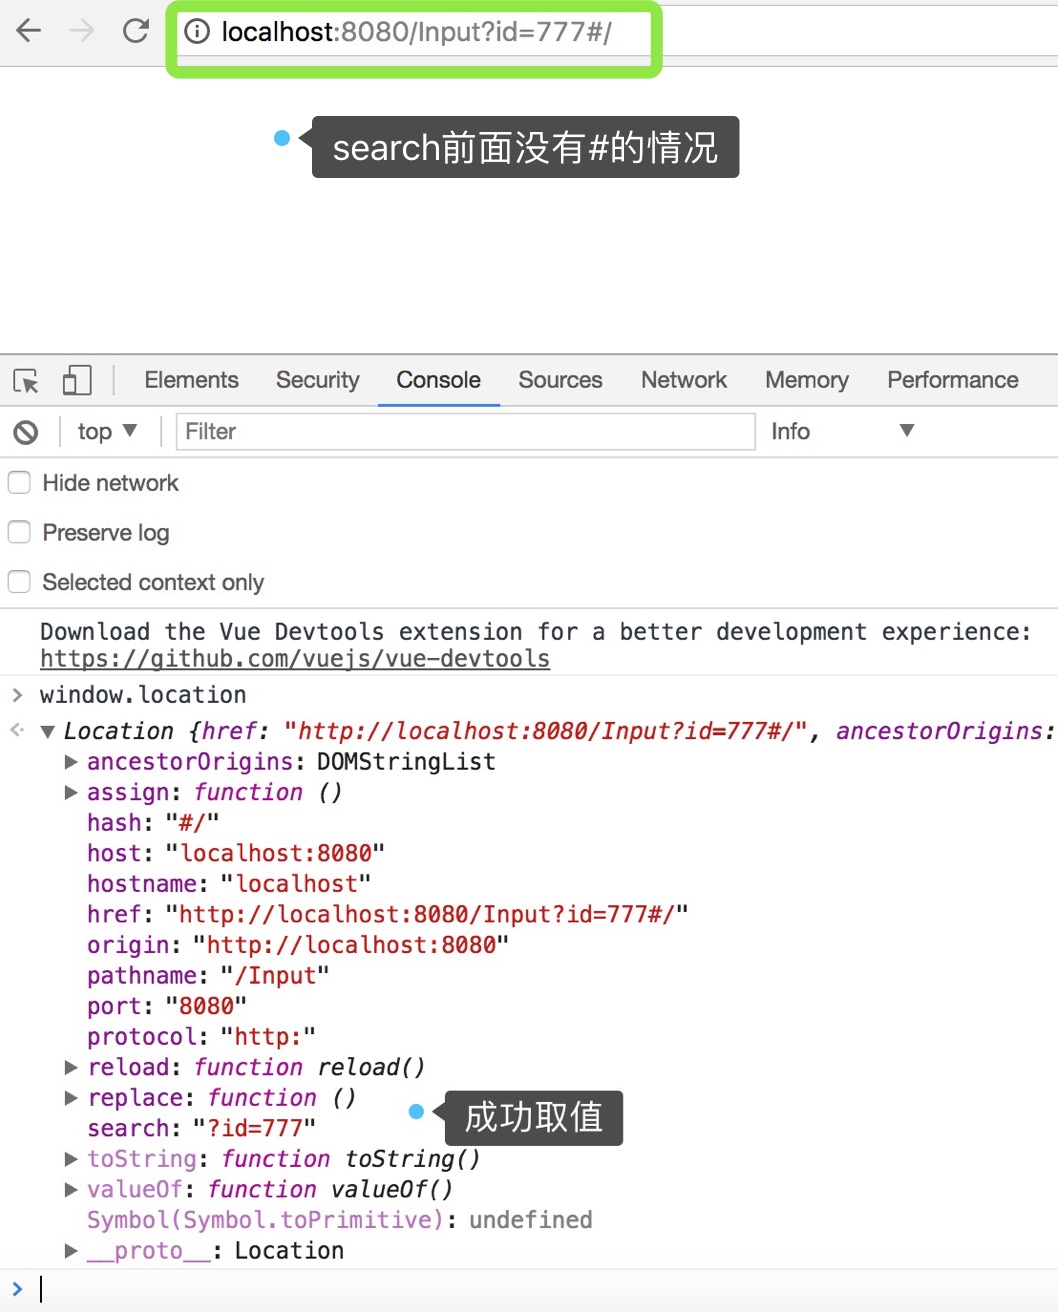Enable the Hide network checkbox
This screenshot has width=1058, height=1312.
coord(19,483)
